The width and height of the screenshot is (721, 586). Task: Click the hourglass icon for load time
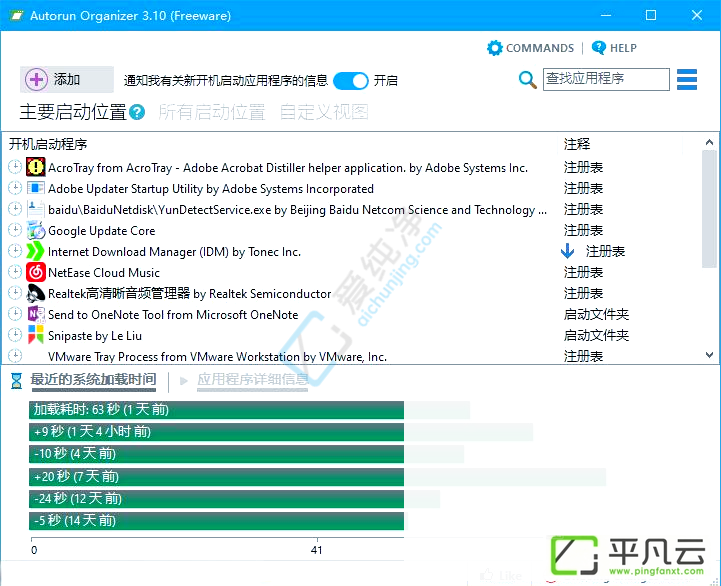pos(16,381)
